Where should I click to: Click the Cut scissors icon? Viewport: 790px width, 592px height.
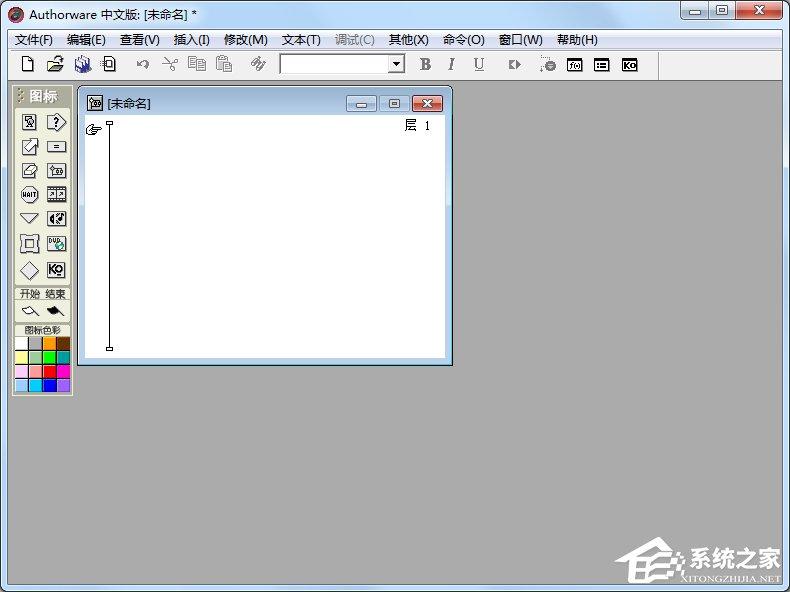point(170,64)
